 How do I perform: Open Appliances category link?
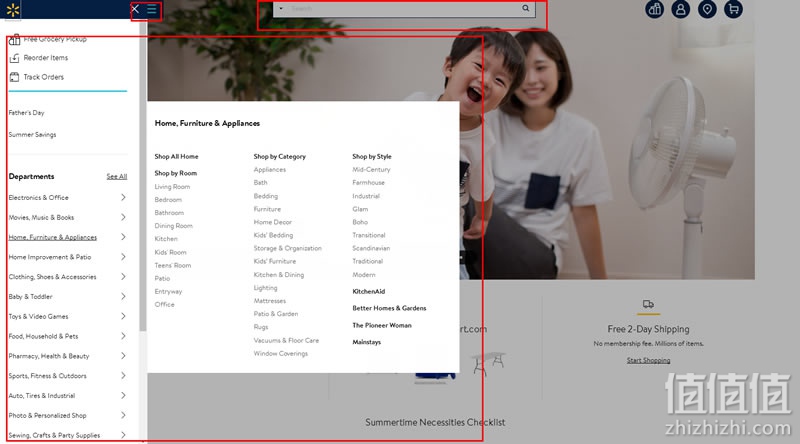tap(270, 169)
